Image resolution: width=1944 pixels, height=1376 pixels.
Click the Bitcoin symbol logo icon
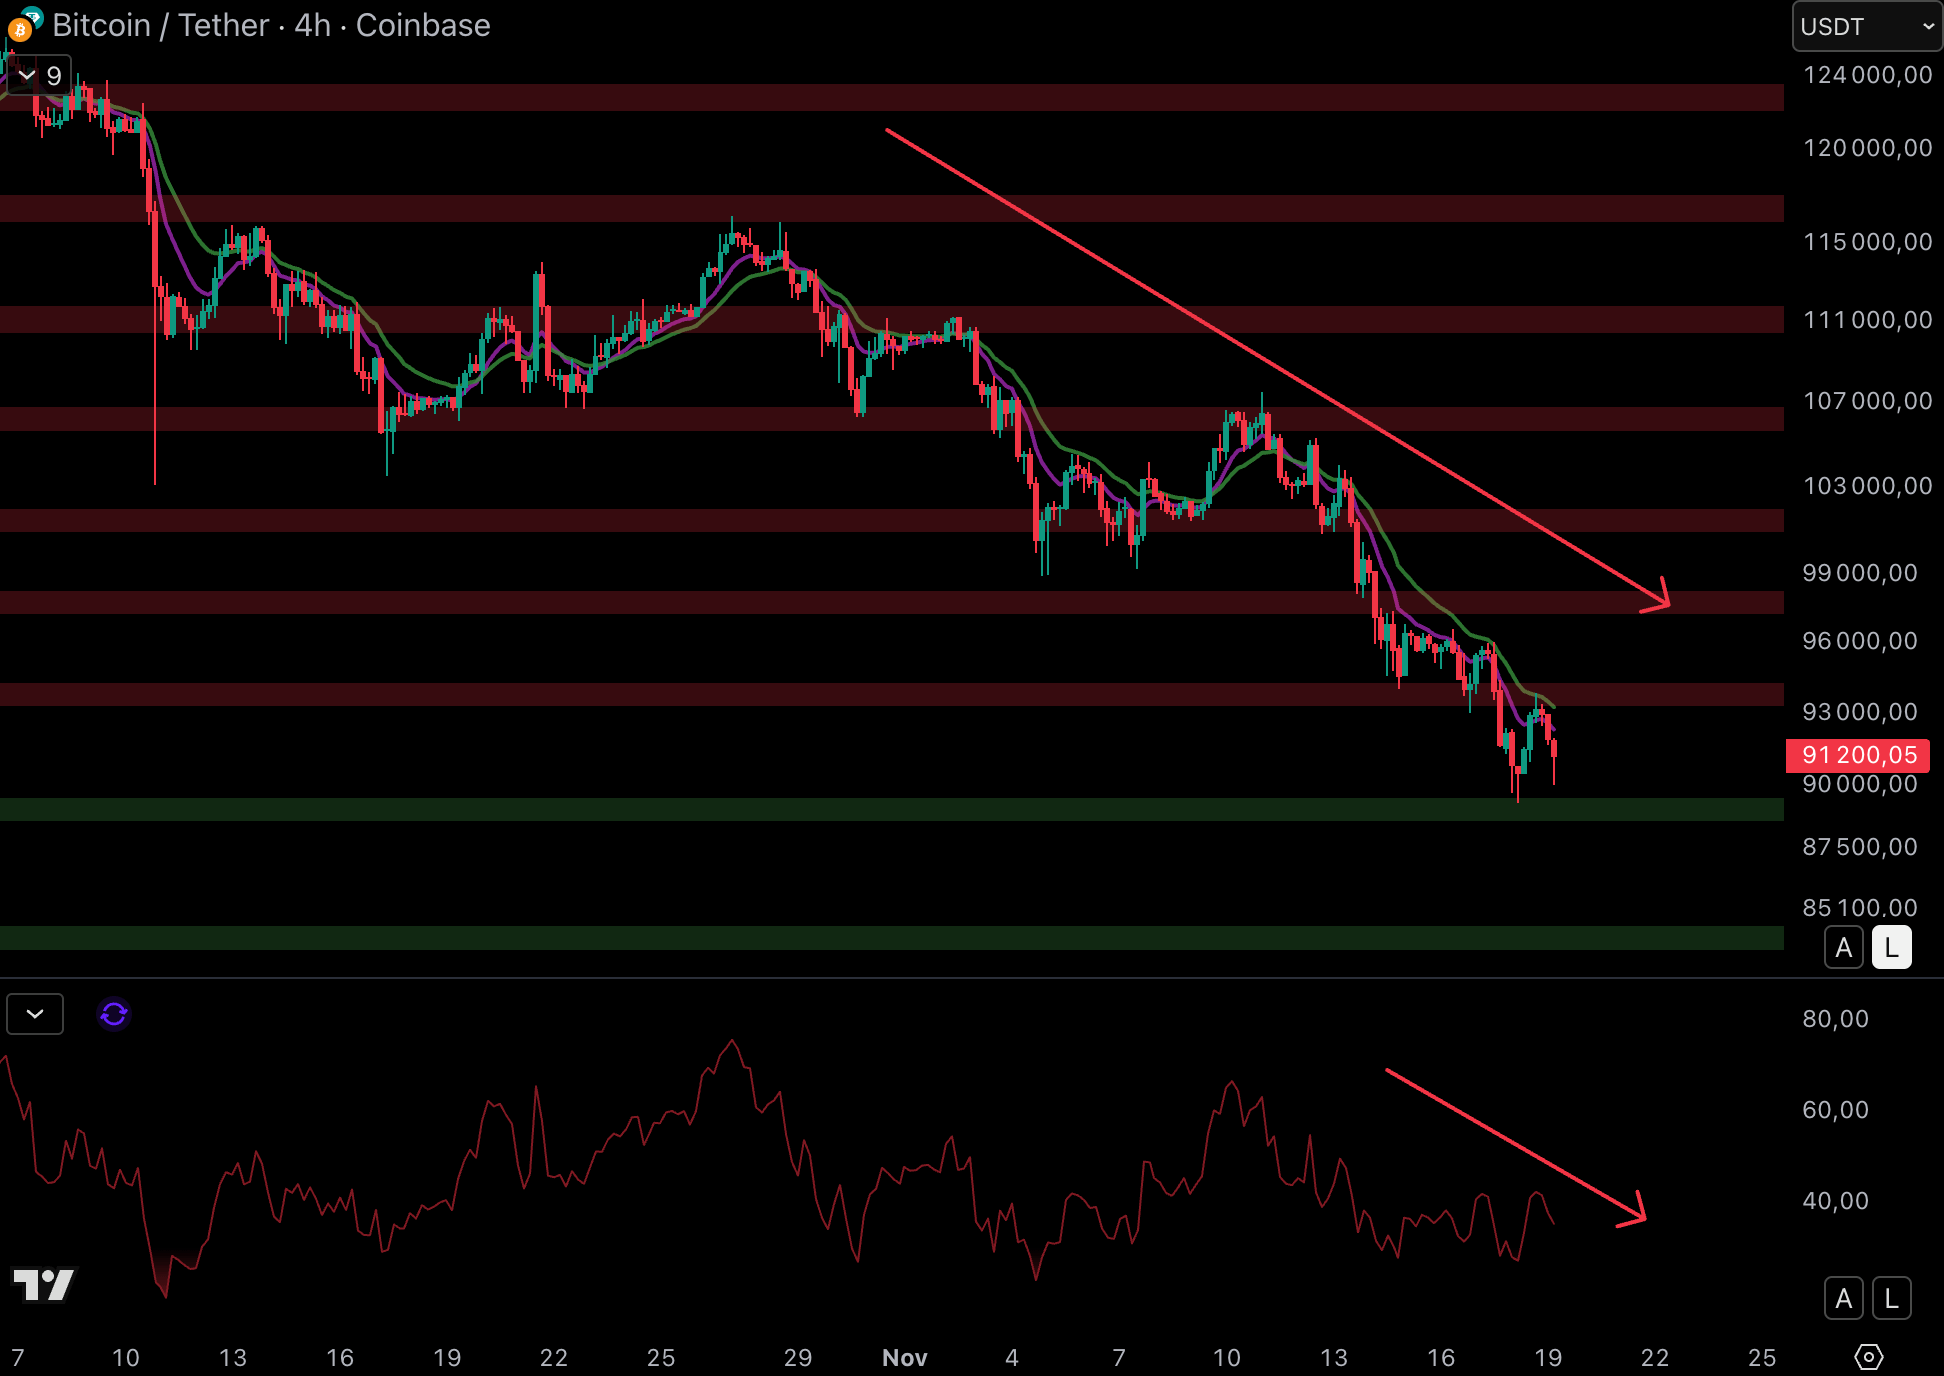pos(20,29)
